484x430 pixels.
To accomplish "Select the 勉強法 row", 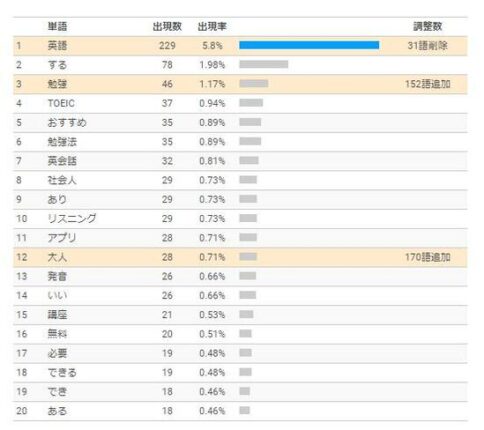I will pyautogui.click(x=240, y=142).
